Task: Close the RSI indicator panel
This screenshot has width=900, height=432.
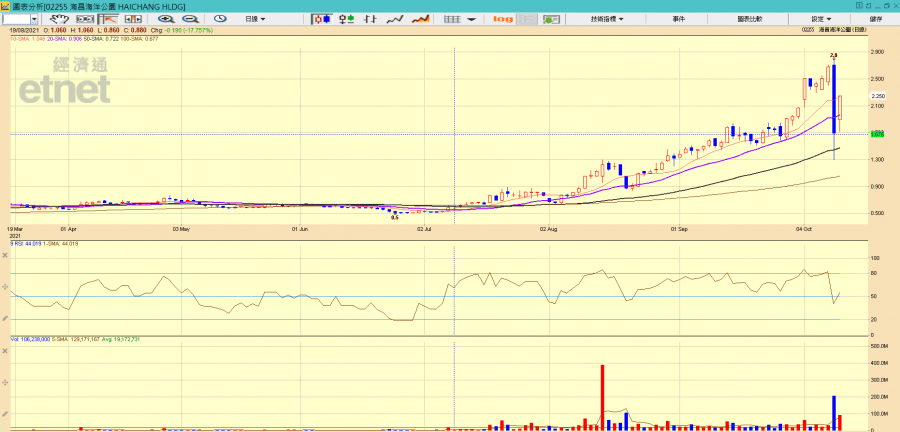Action: [x=6, y=254]
